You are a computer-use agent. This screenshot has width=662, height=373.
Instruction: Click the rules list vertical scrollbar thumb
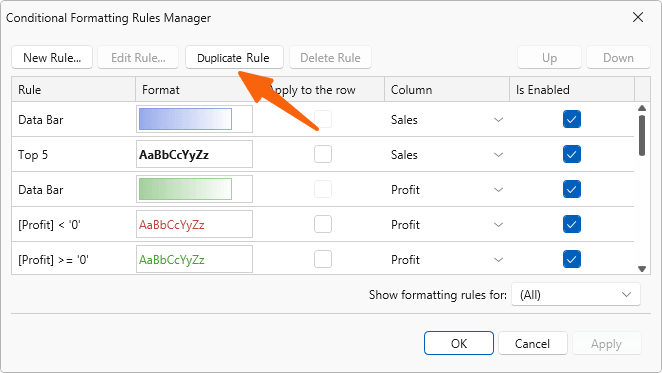(x=642, y=136)
